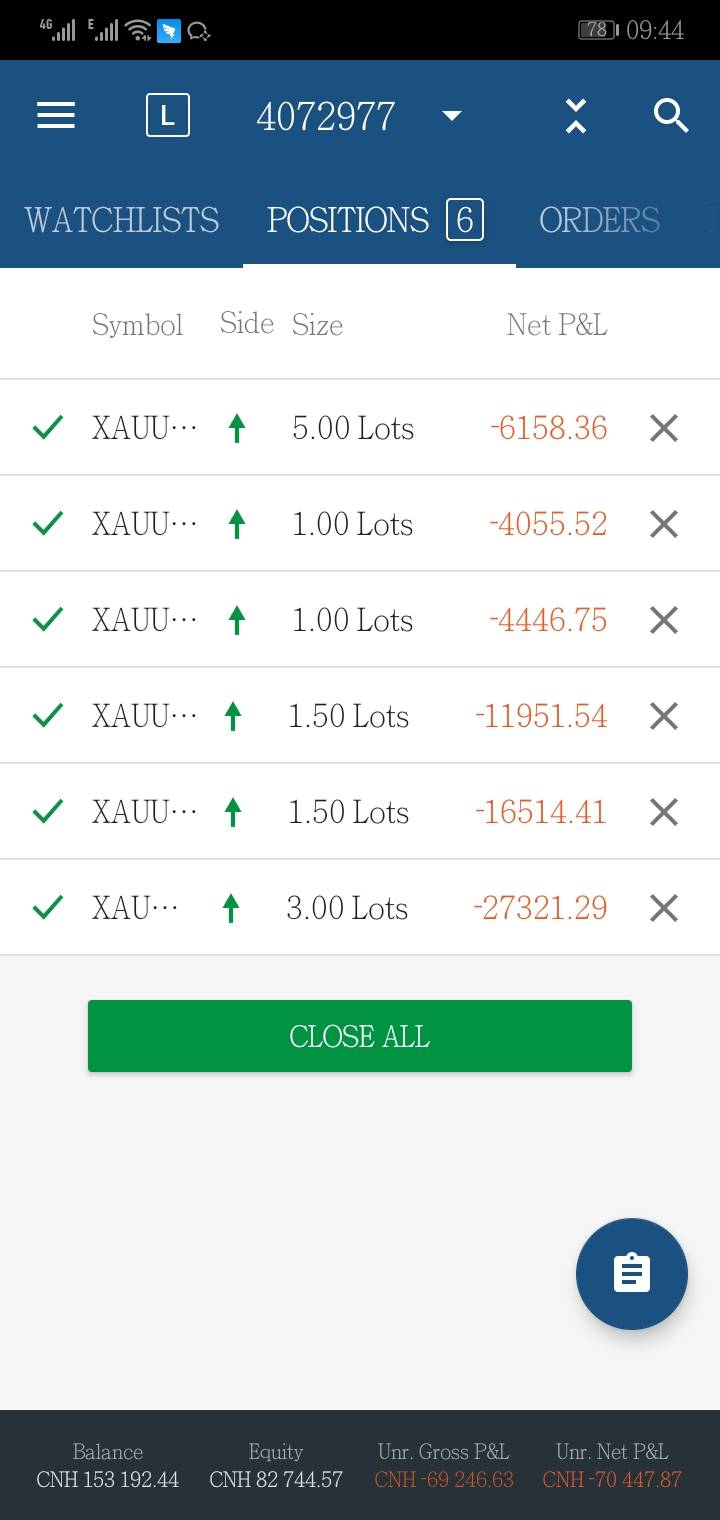The image size is (720, 1520).
Task: Sort positions by Net P&L column header
Action: click(556, 325)
